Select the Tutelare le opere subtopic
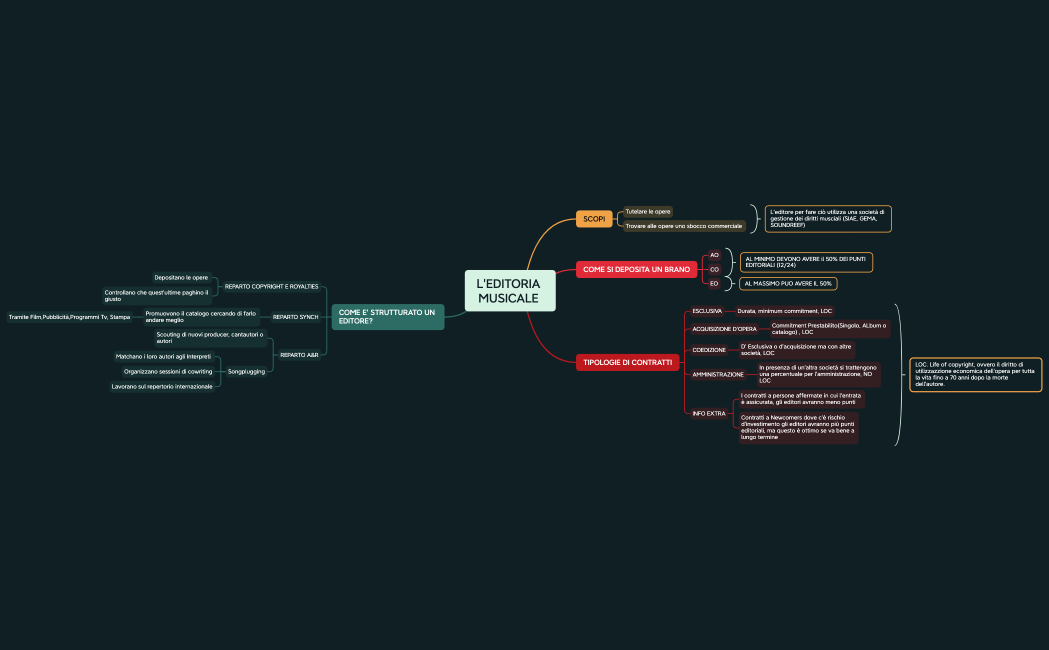The height and width of the screenshot is (650, 1049). [x=648, y=212]
